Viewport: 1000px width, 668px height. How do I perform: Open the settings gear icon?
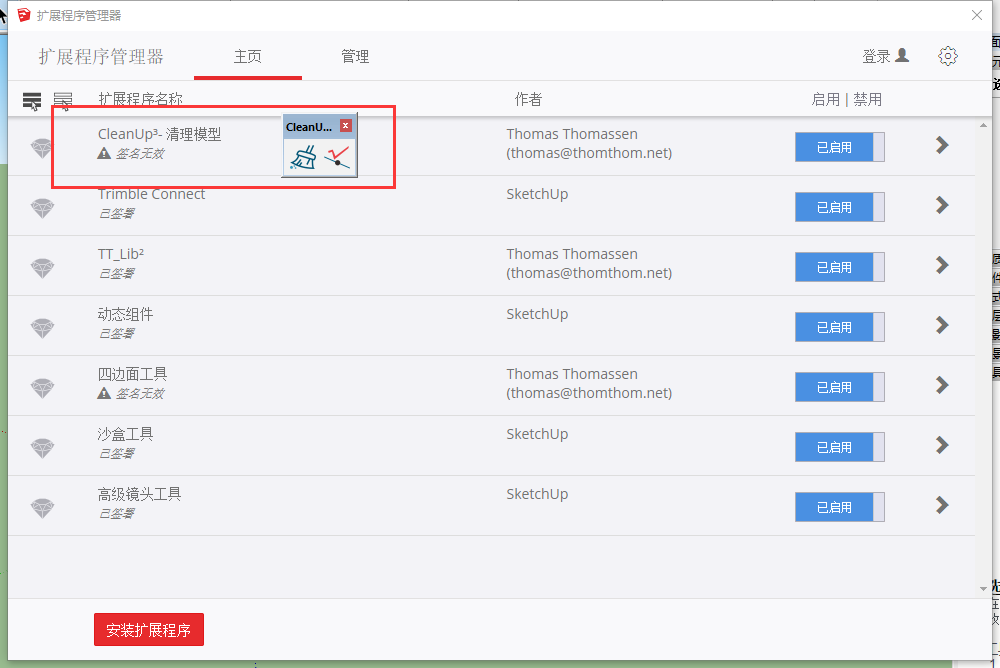point(948,56)
